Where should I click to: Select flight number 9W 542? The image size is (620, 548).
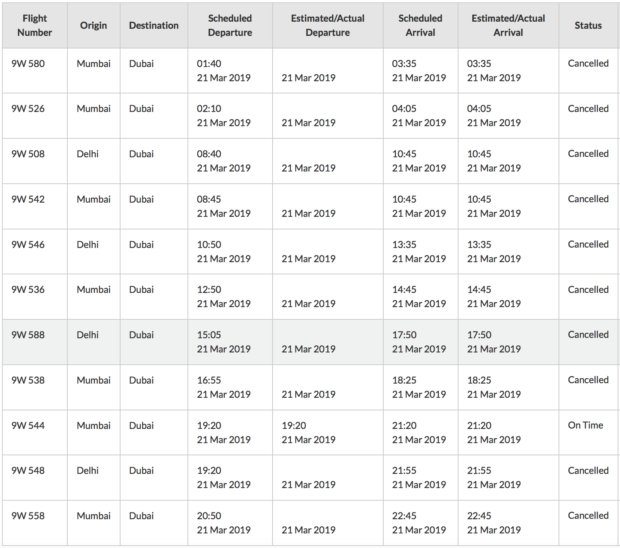(x=28, y=199)
